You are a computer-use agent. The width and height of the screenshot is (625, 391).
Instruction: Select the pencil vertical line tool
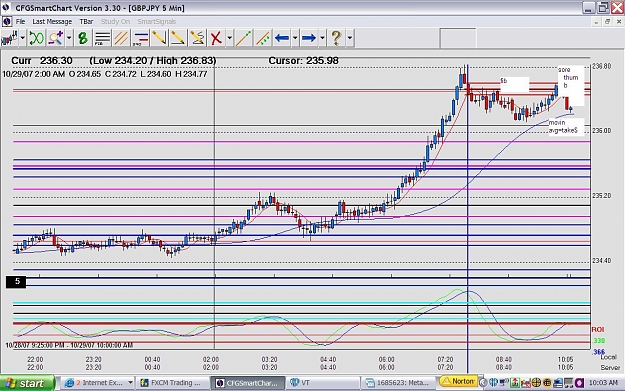(159, 38)
